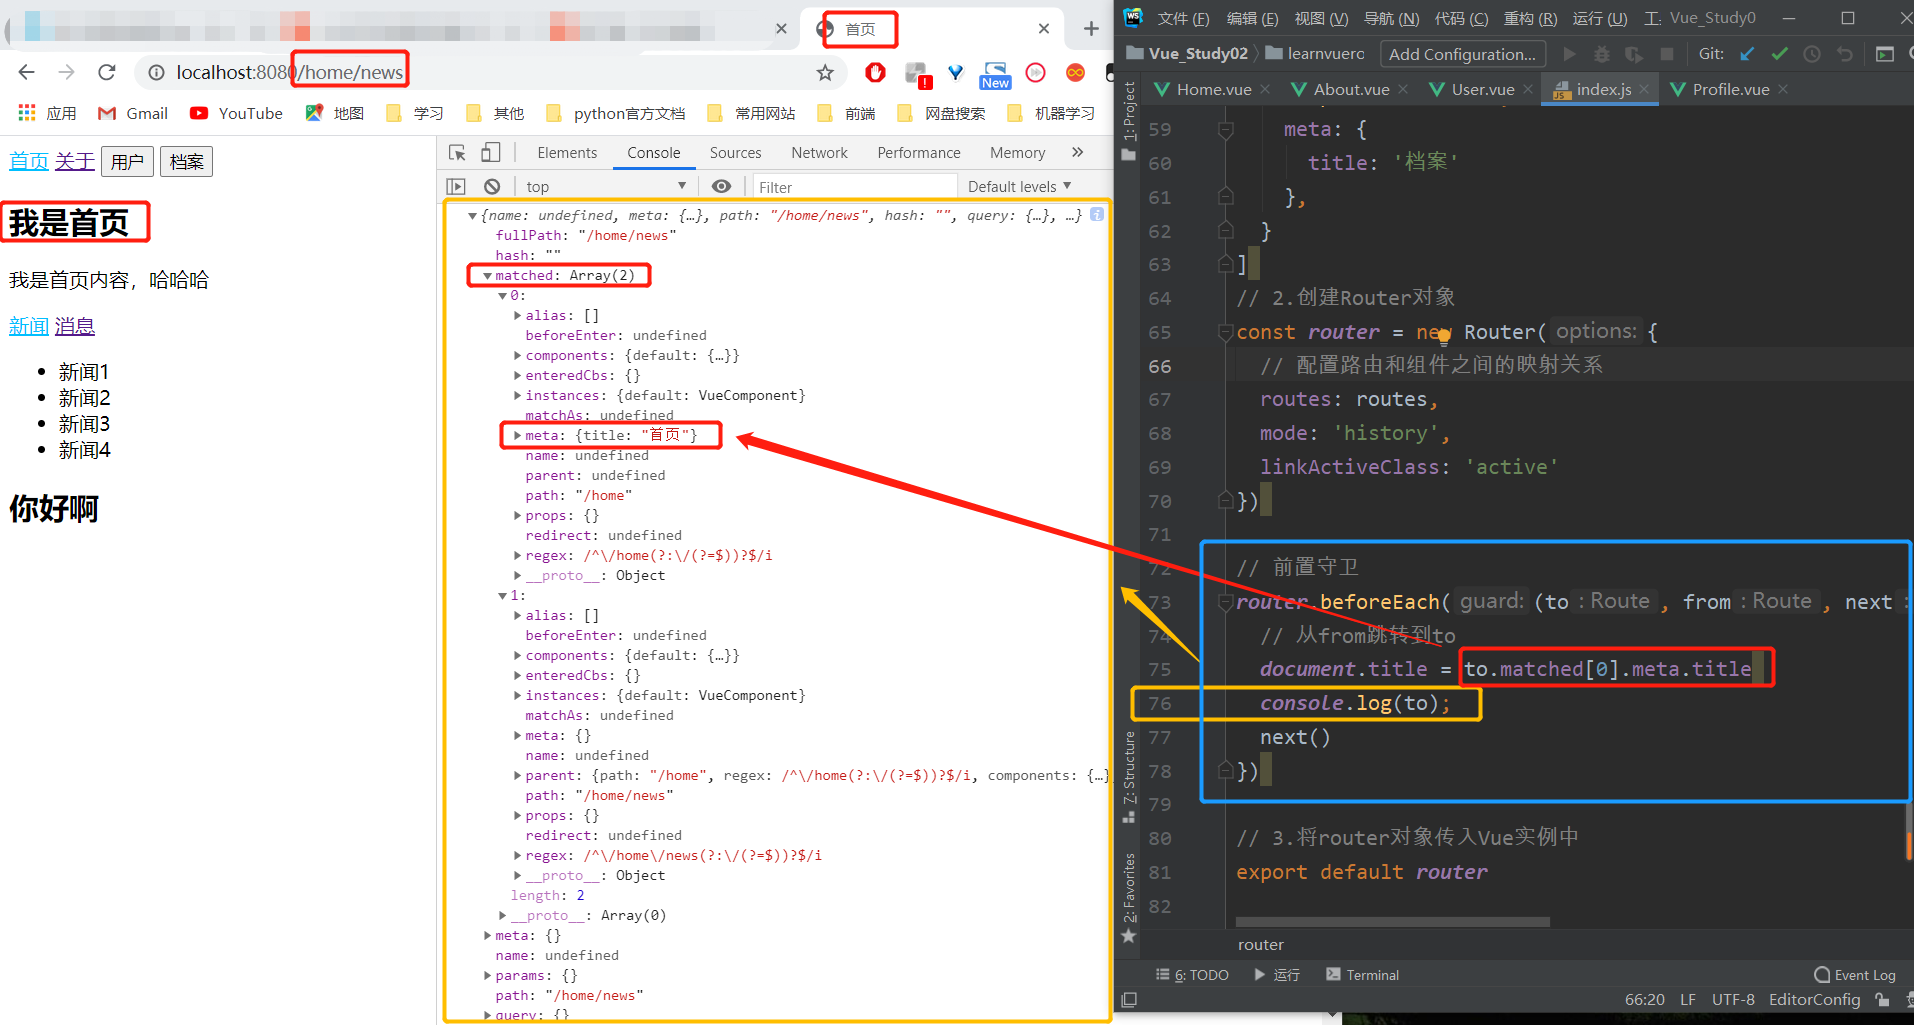Open a new browser tab
The width and height of the screenshot is (1914, 1025).
[1091, 29]
